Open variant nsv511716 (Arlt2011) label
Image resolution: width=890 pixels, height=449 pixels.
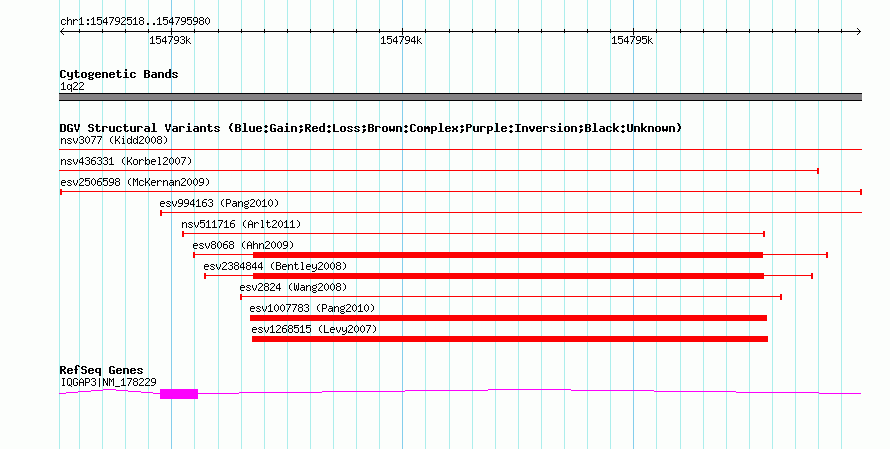point(241,224)
